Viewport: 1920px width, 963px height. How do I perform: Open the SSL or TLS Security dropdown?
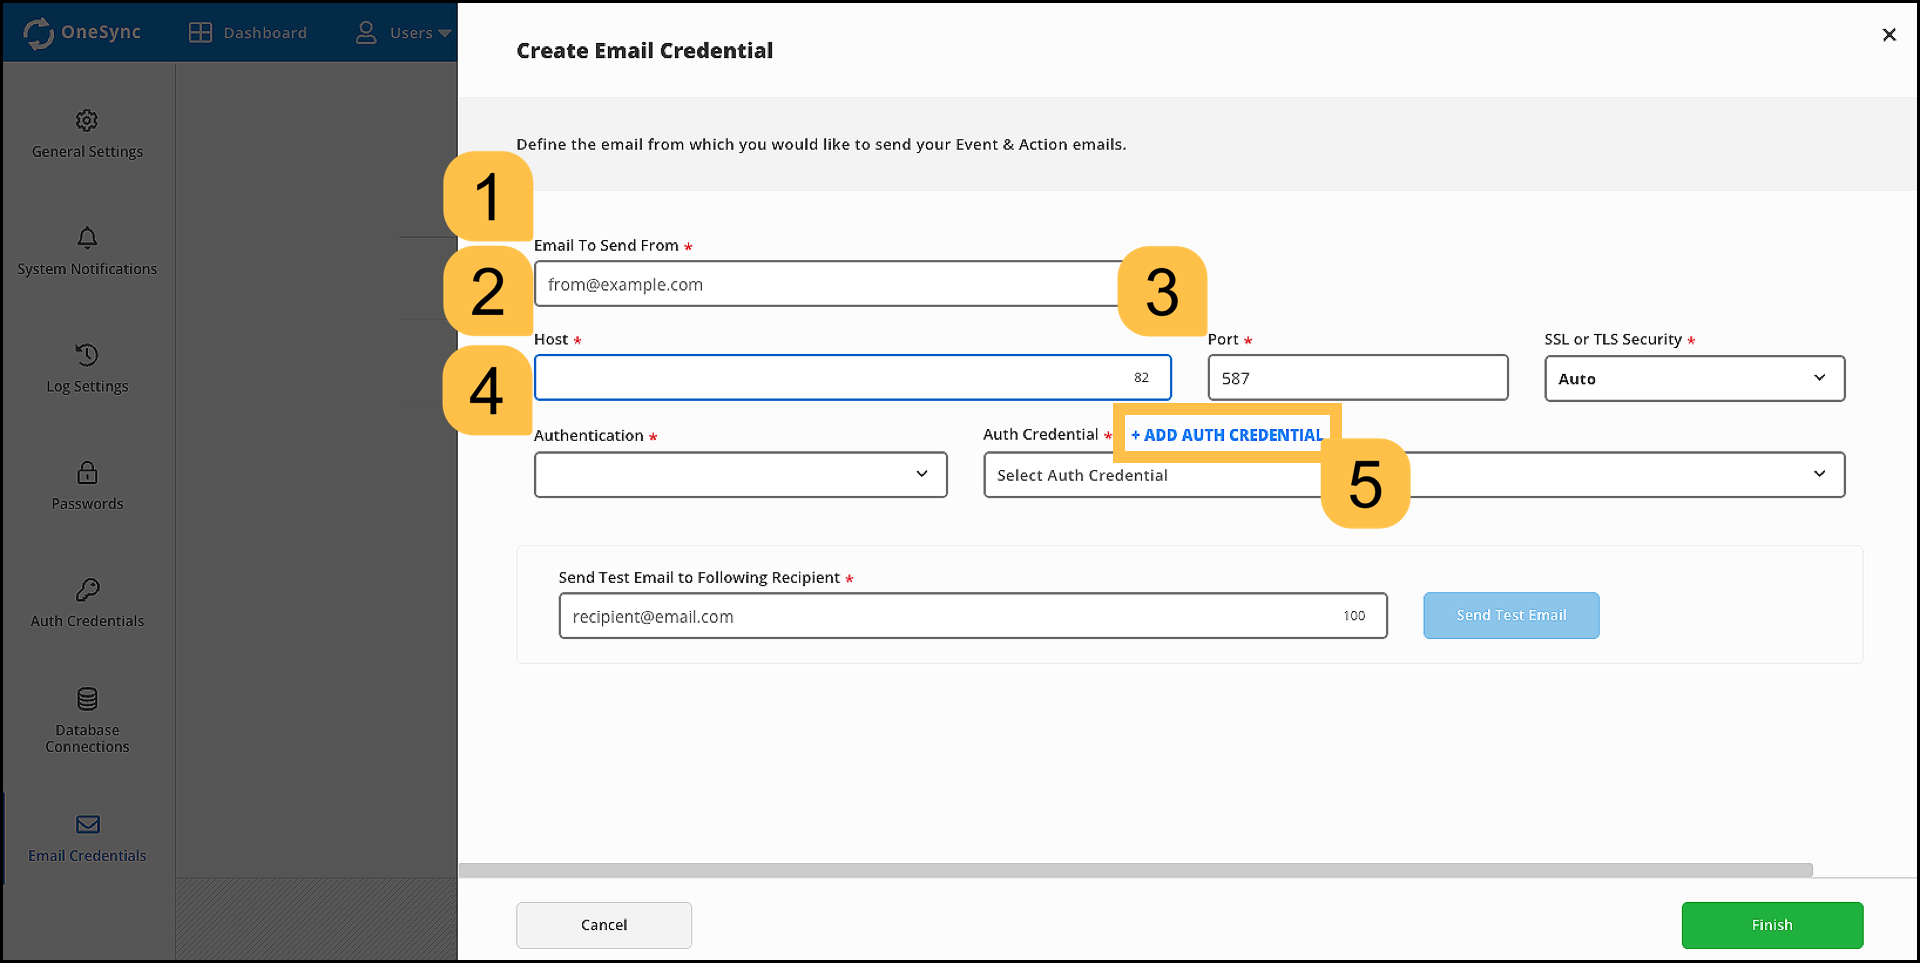pos(1693,378)
